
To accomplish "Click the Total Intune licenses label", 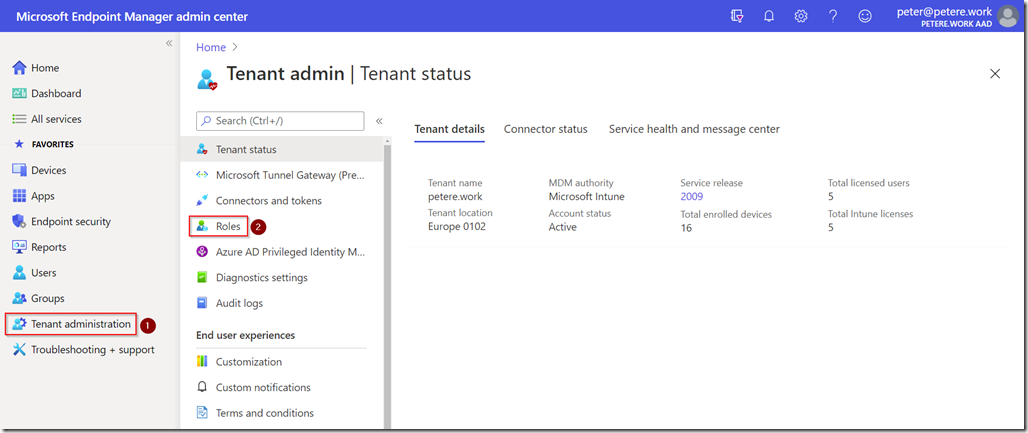I will 871,214.
